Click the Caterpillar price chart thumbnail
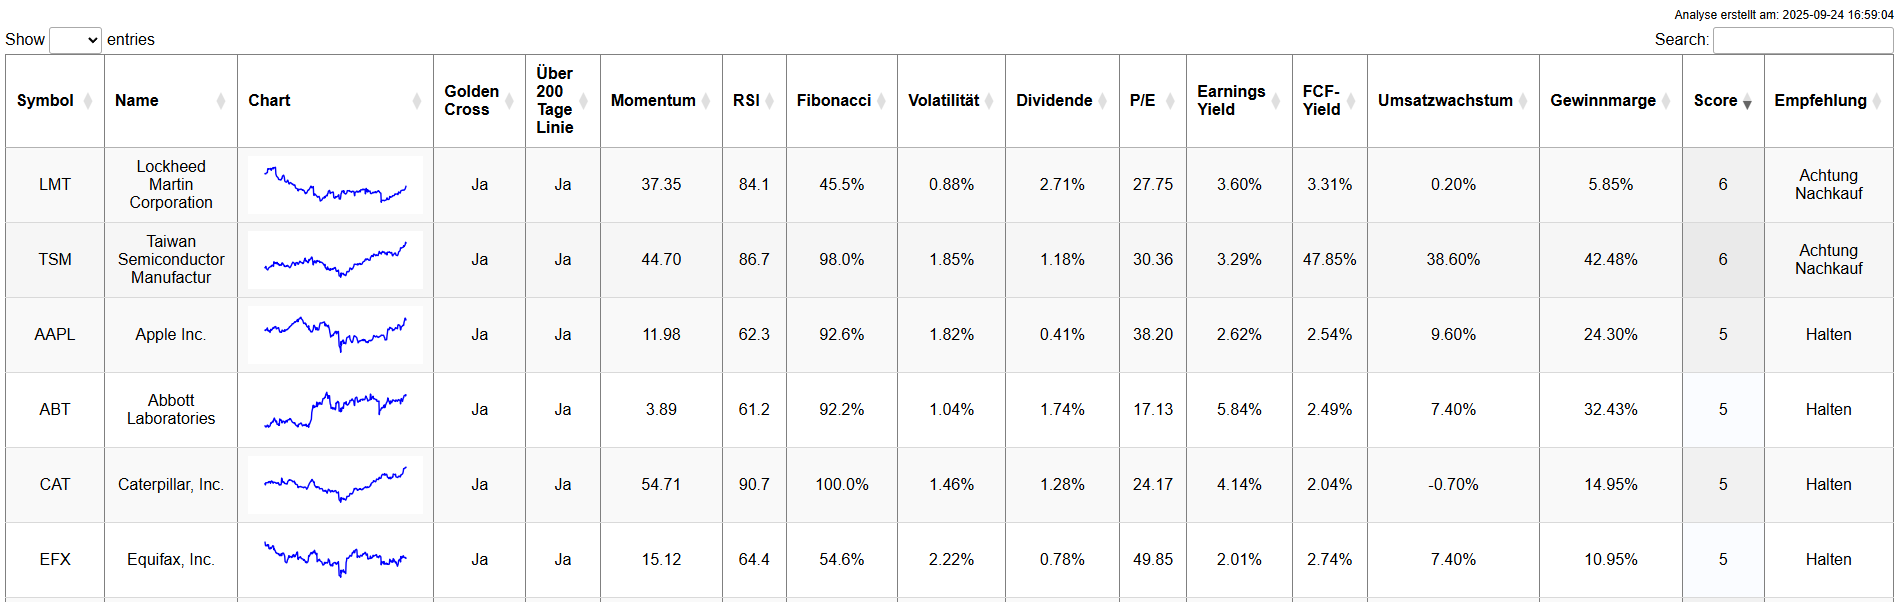Viewport: 1897px width, 602px height. pyautogui.click(x=335, y=485)
